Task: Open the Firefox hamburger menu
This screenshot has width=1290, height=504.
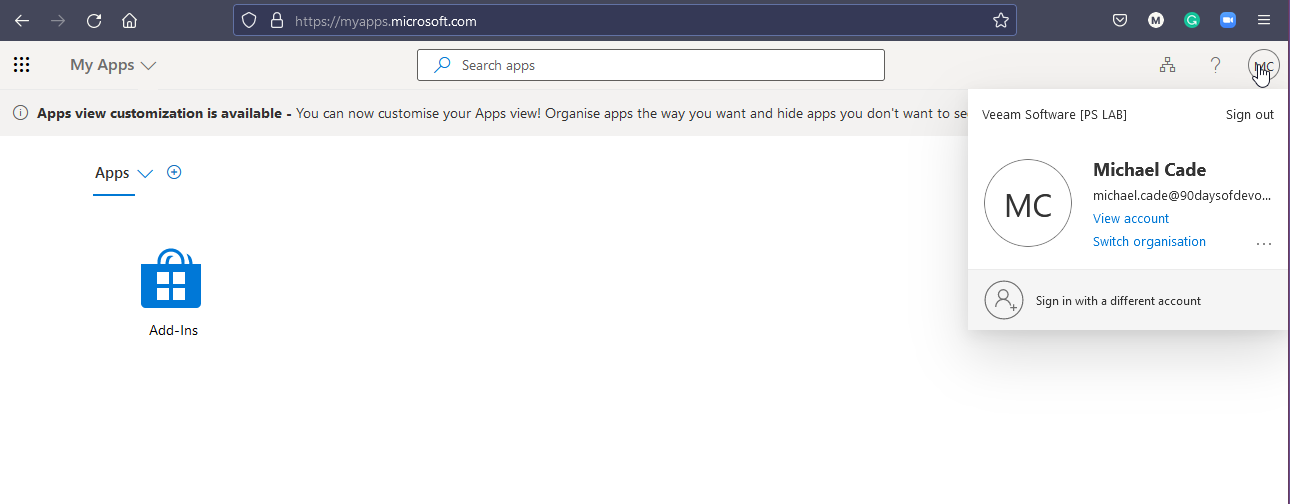Action: click(x=1264, y=20)
